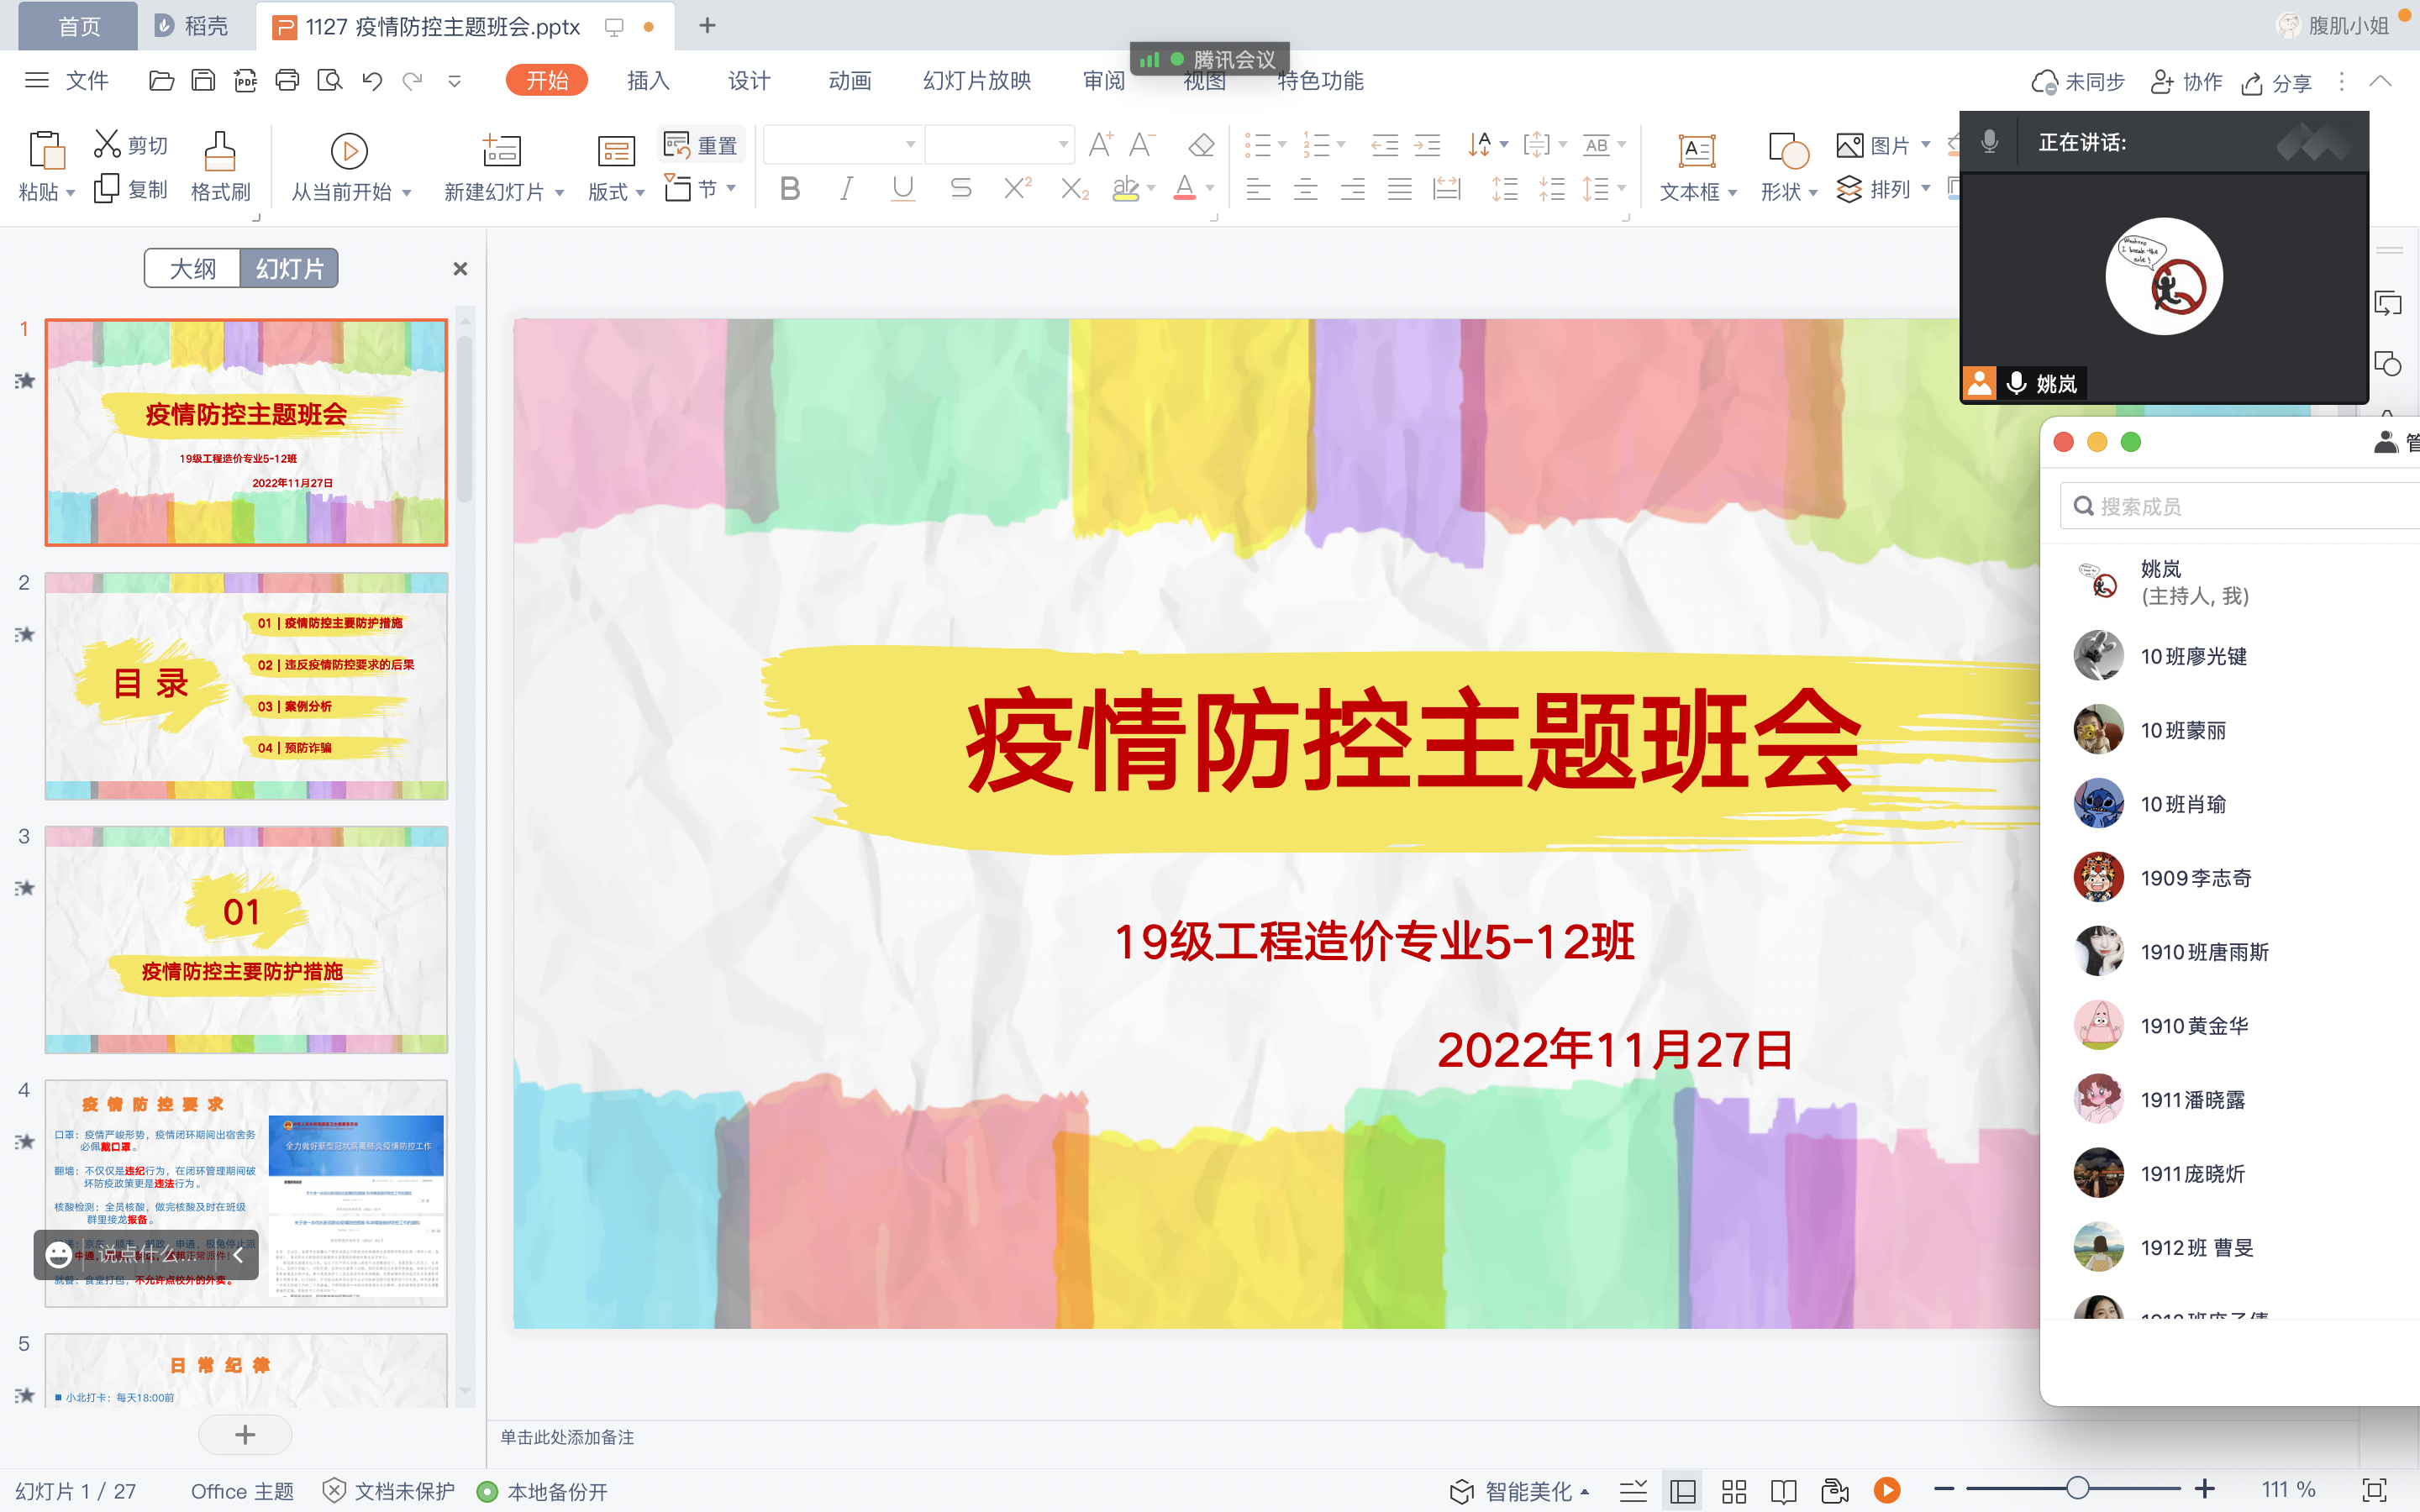Open reading view in status bar

[x=1783, y=1491]
